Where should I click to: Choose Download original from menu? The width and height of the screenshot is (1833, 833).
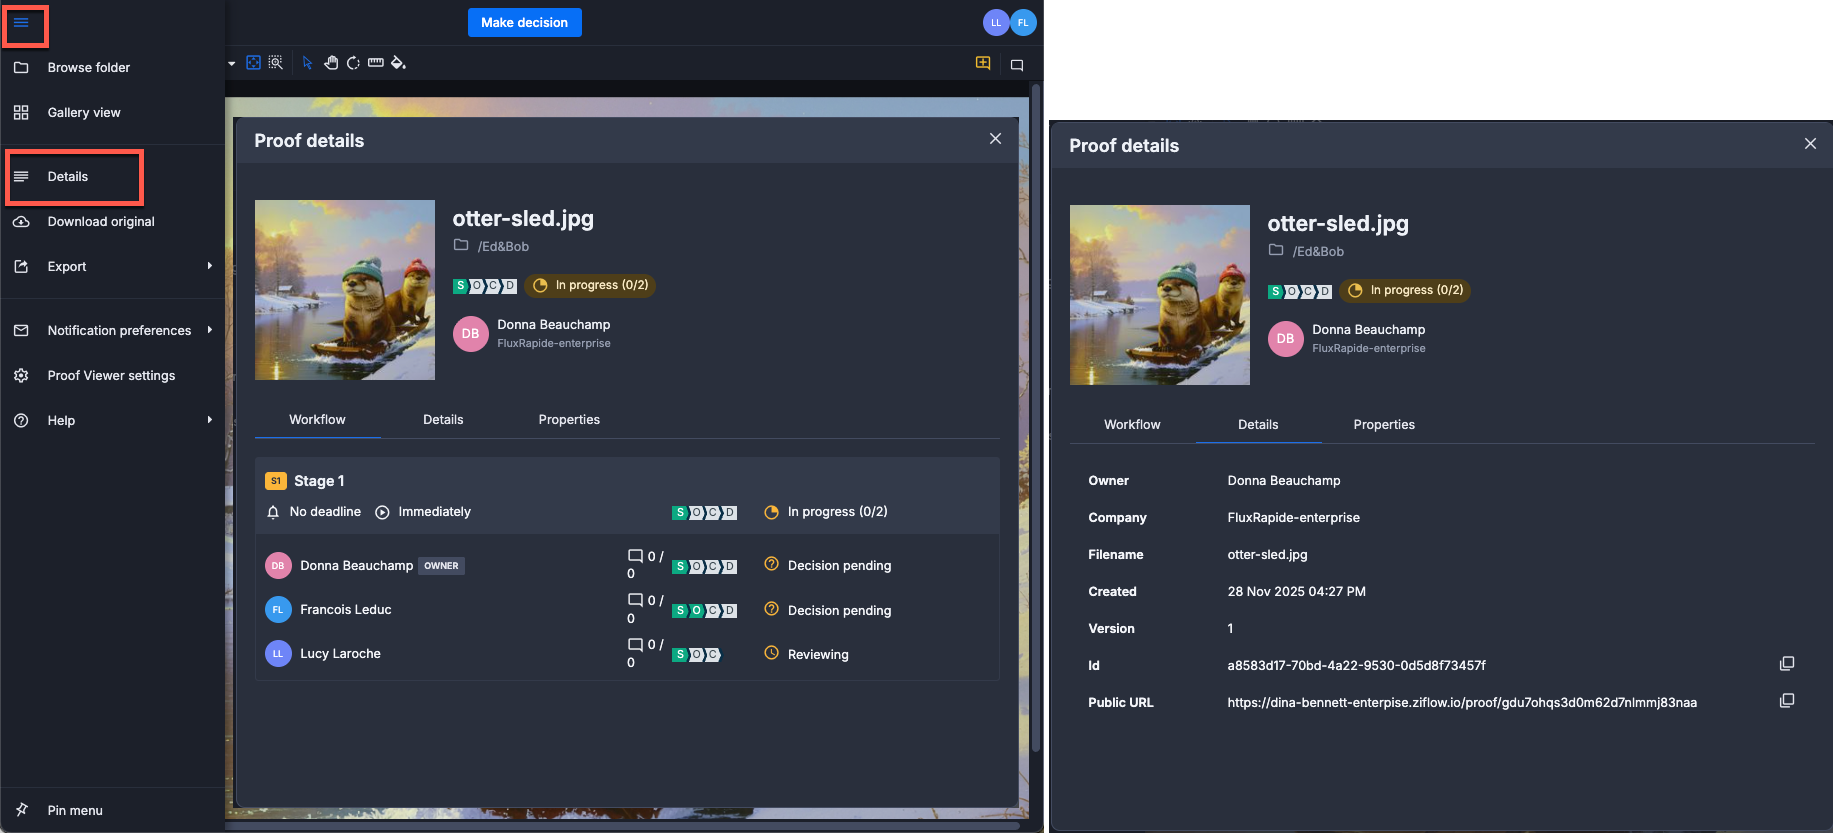[101, 222]
